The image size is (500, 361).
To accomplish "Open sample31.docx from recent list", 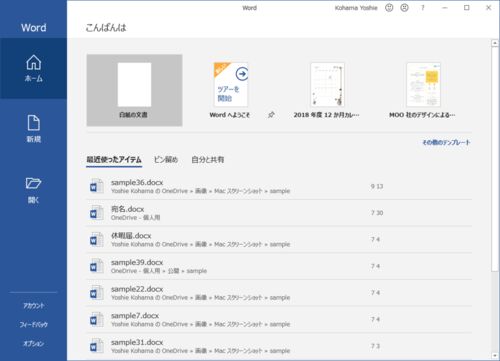I will coord(279,346).
